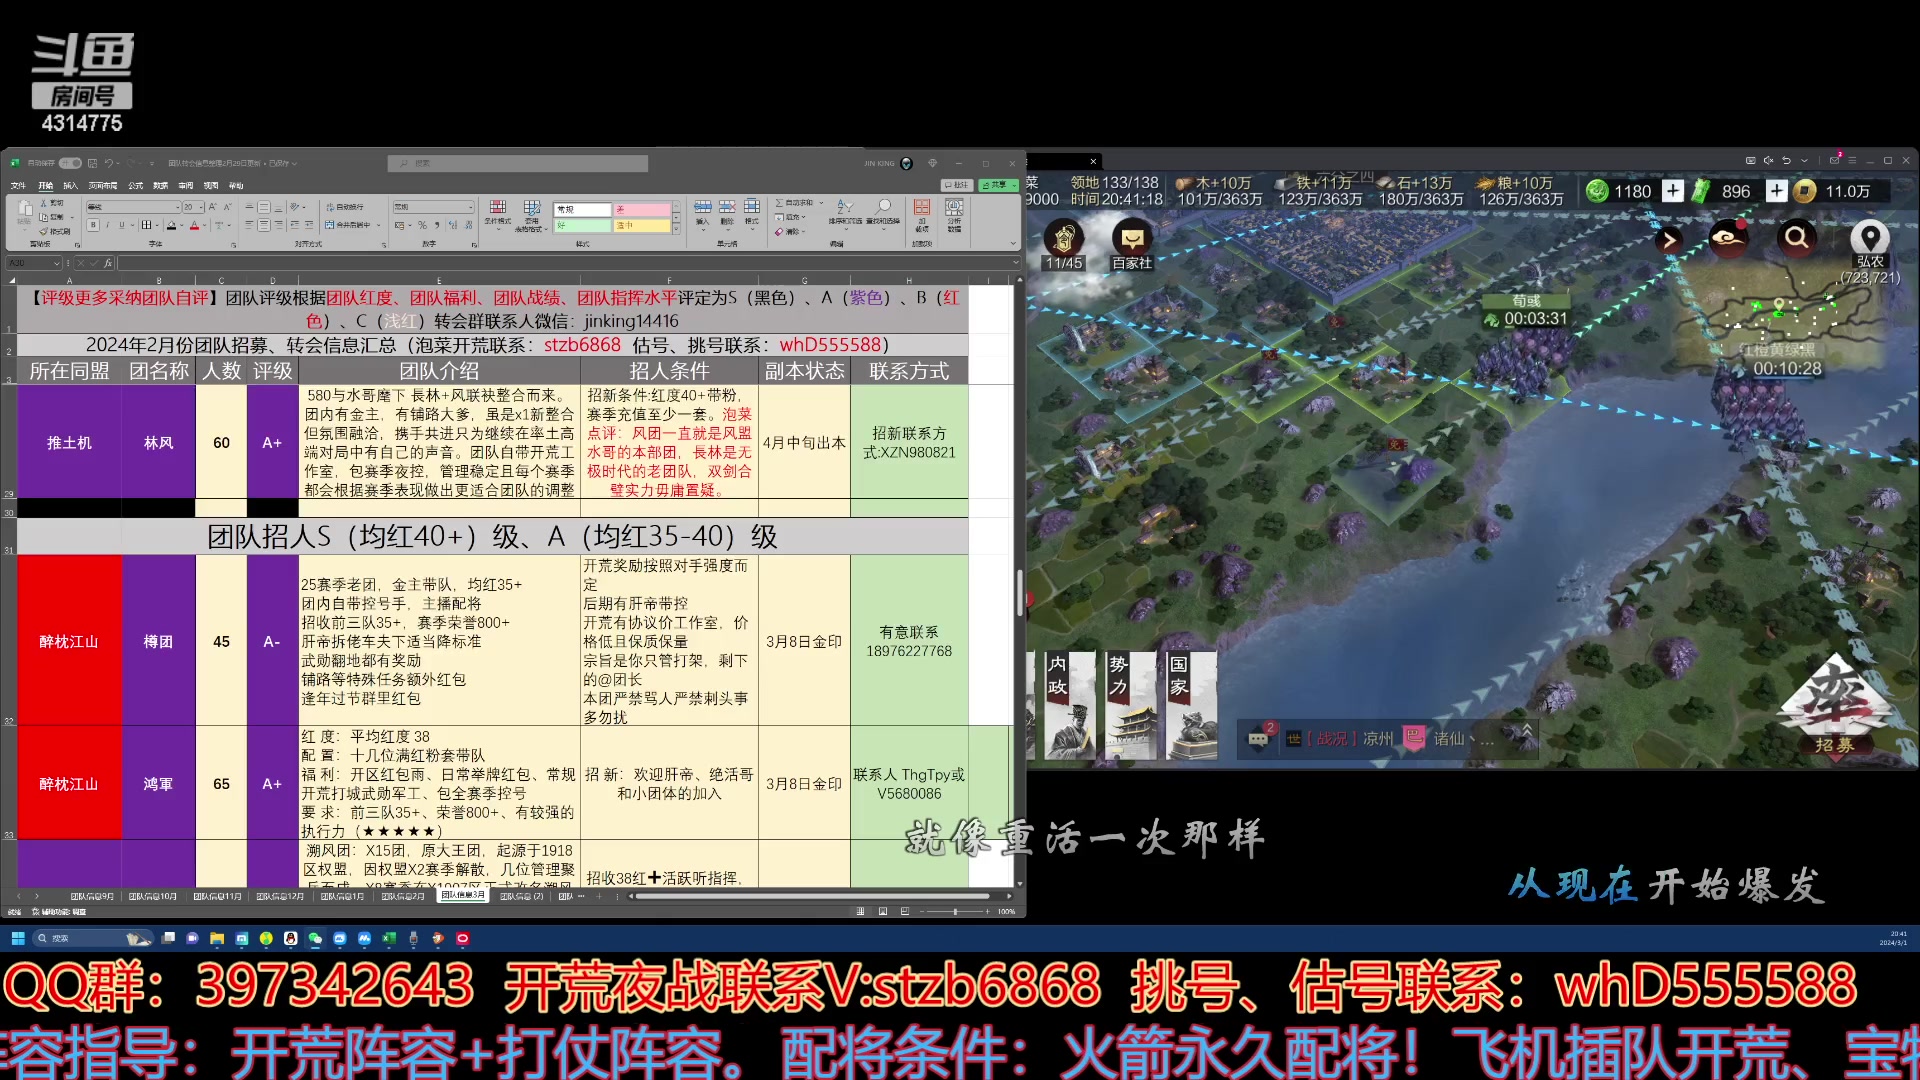Open the number format dropdown

point(470,207)
